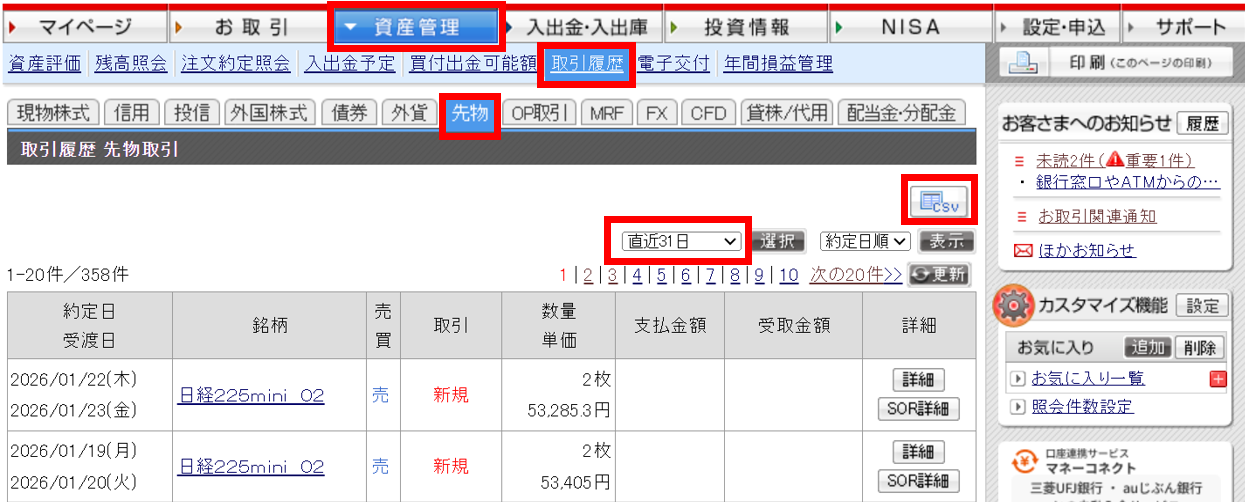This screenshot has height=502, width=1245.
Task: Switch to the FX tab
Action: [656, 112]
